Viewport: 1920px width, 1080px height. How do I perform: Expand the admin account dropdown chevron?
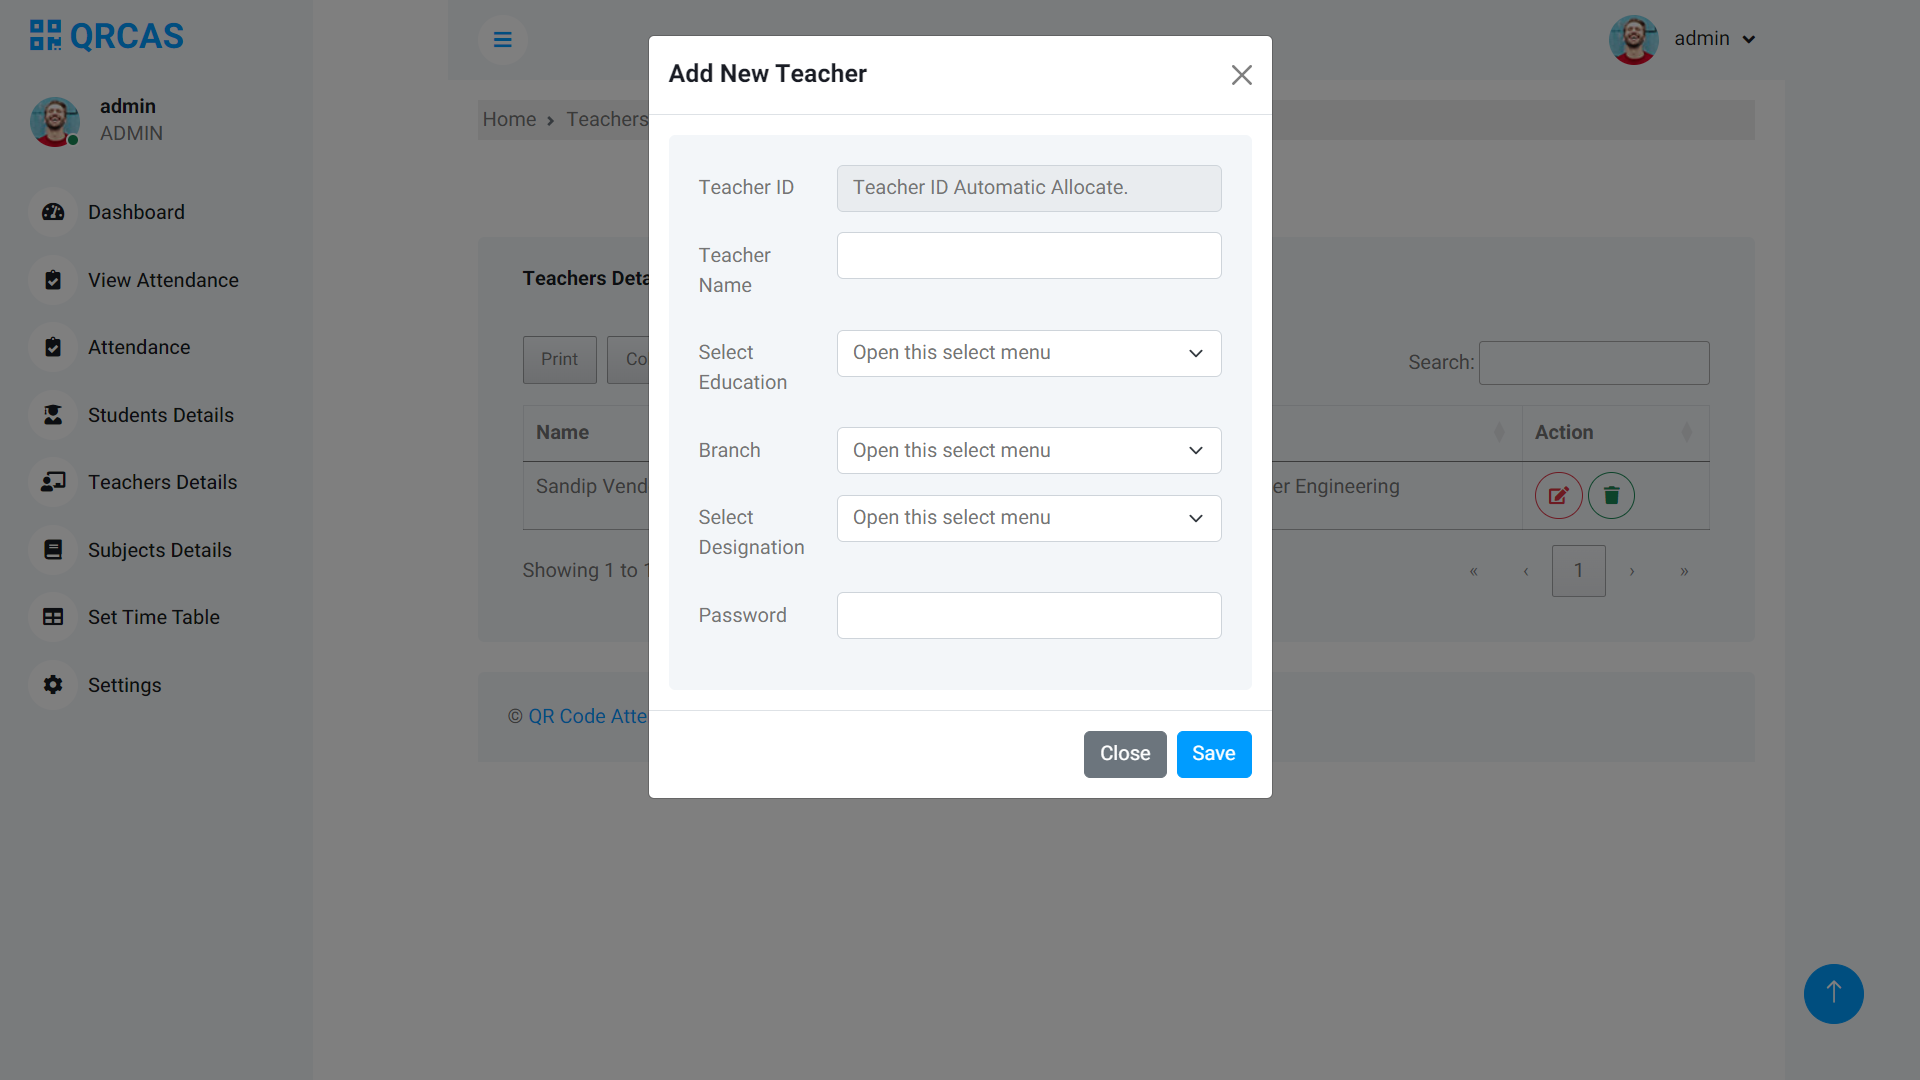[1747, 39]
